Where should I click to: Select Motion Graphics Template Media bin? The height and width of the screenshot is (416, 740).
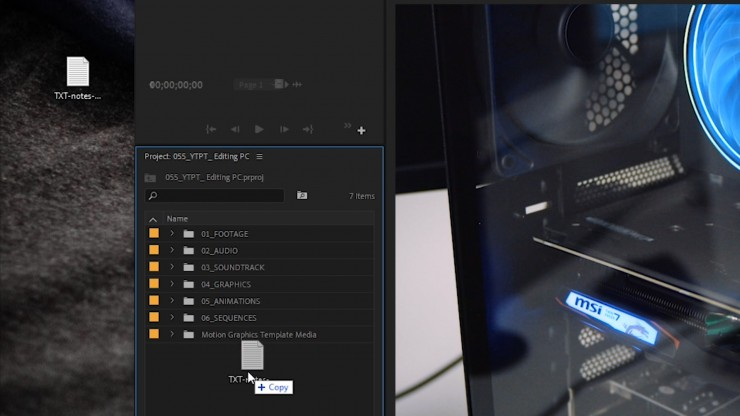(x=258, y=335)
